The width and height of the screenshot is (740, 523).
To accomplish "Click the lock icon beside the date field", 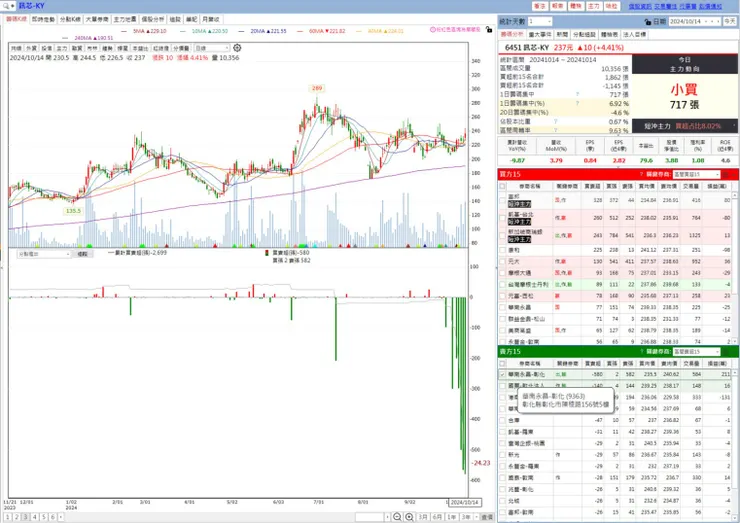I will [648, 22].
